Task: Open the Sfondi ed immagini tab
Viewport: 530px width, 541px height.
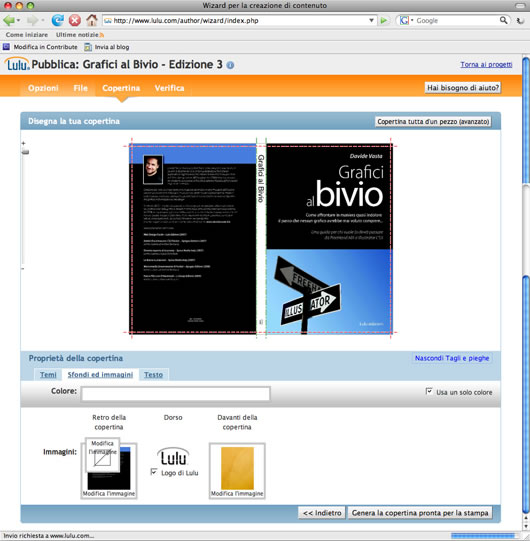Action: click(x=100, y=374)
